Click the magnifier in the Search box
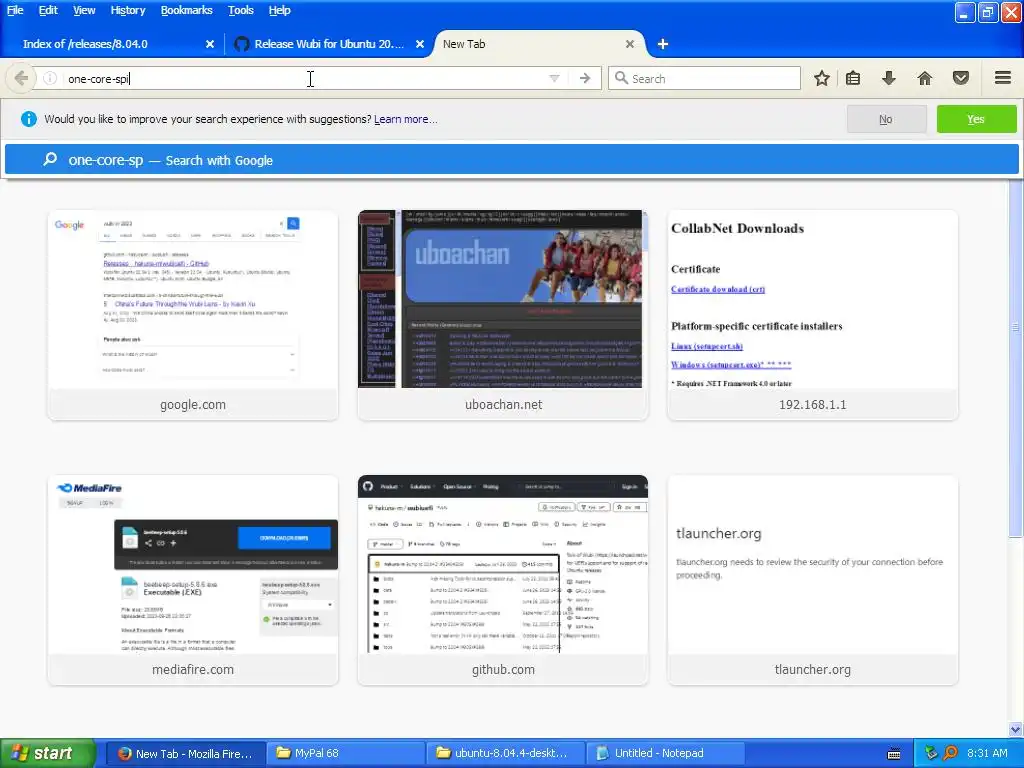 621,78
